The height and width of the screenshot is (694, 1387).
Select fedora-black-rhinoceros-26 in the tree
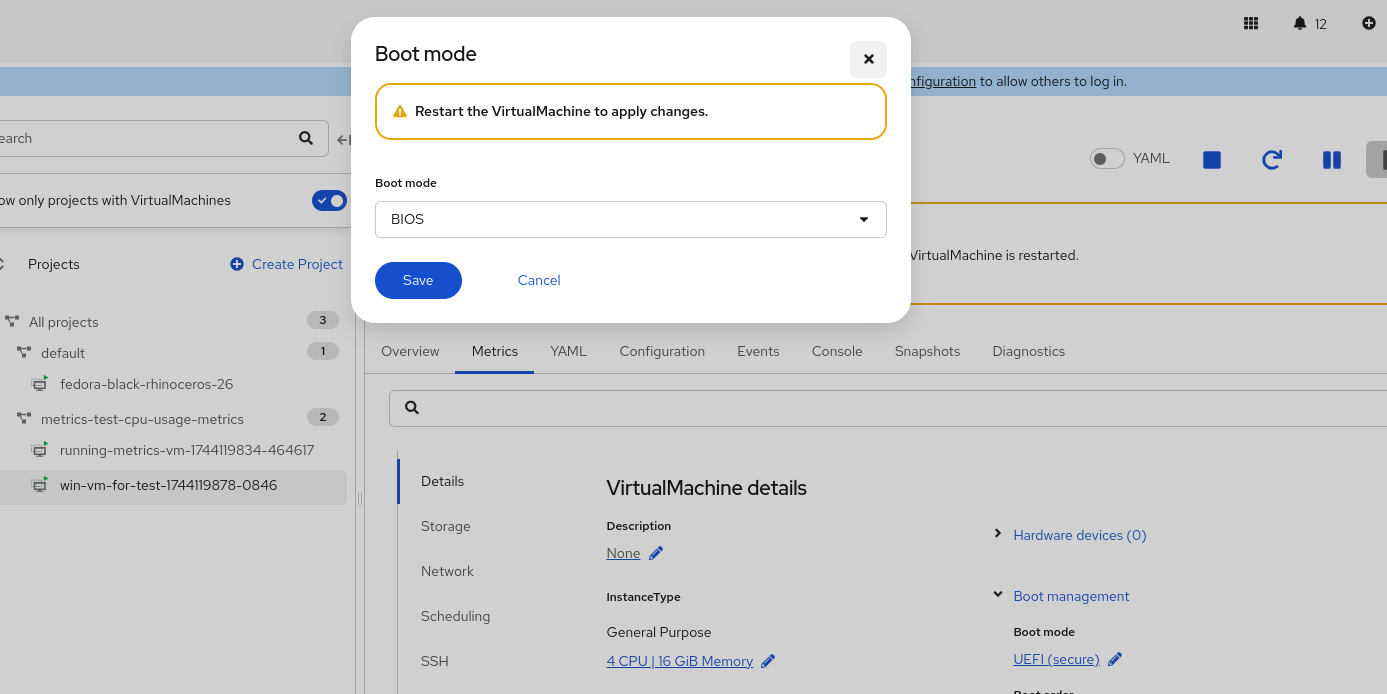(146, 384)
